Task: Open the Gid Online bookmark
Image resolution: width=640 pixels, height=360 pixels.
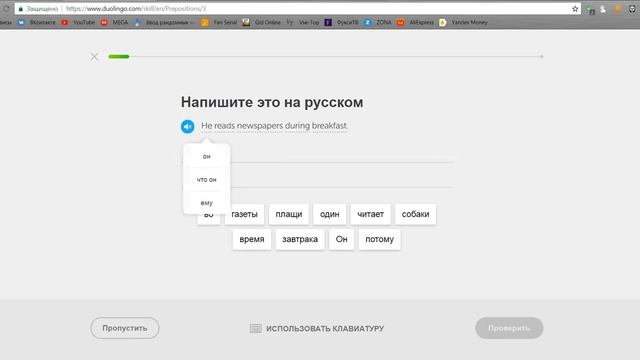Action: click(x=261, y=22)
